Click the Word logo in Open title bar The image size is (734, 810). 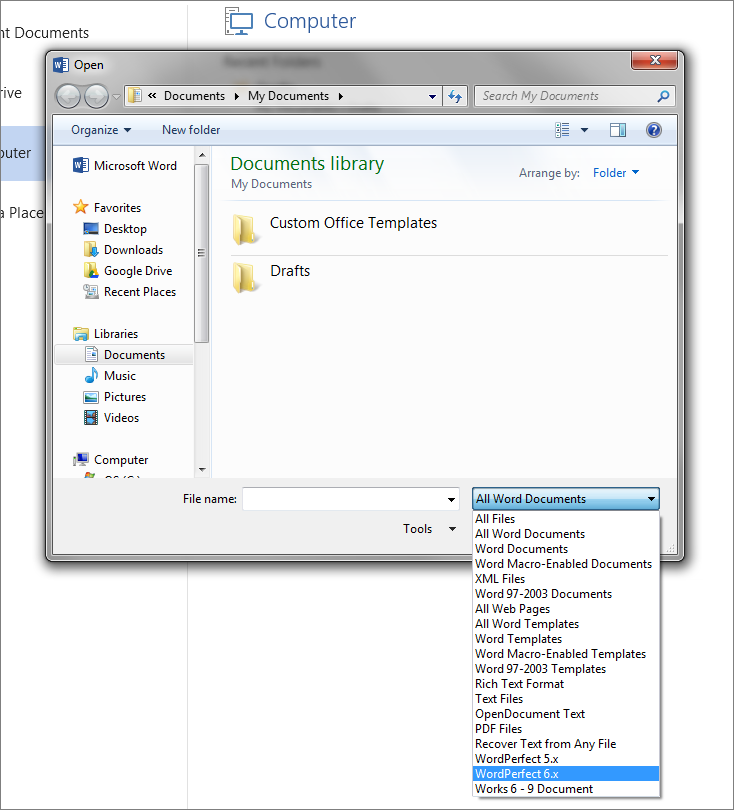point(60,65)
